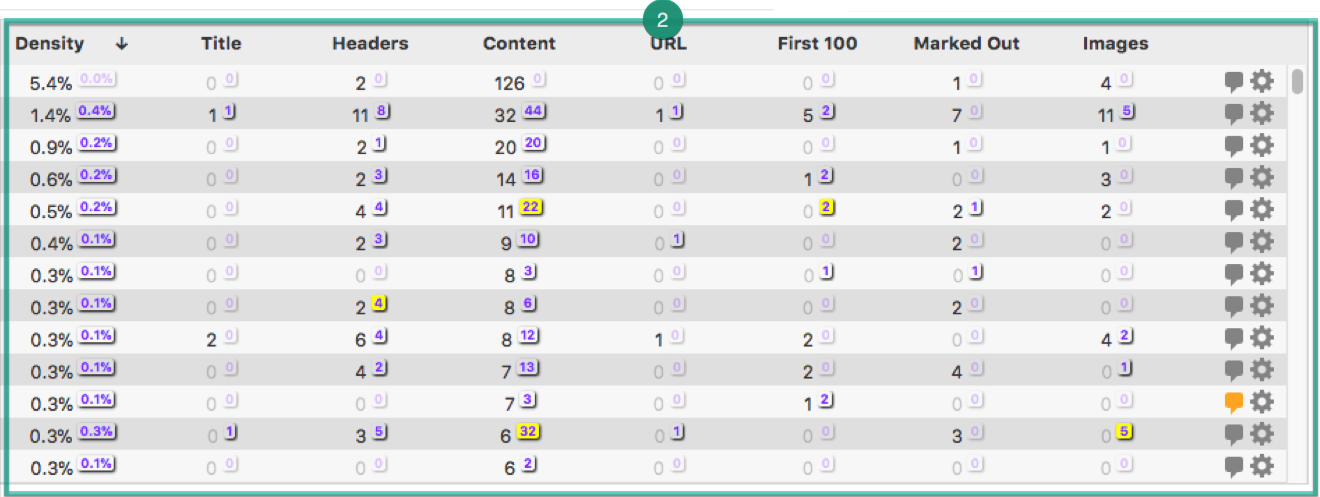Sort by the Marked Out column

point(966,44)
